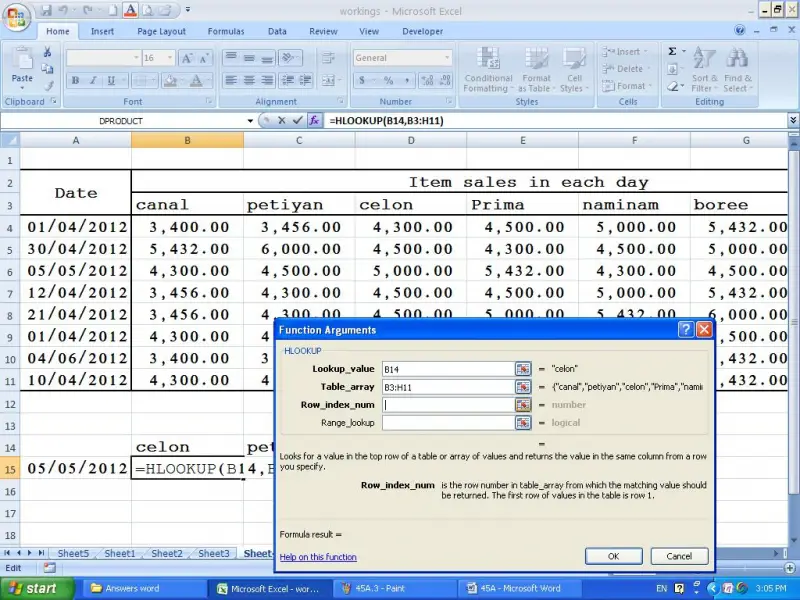Open the font name dropdown
Viewport: 800px width, 600px height.
pos(136,58)
